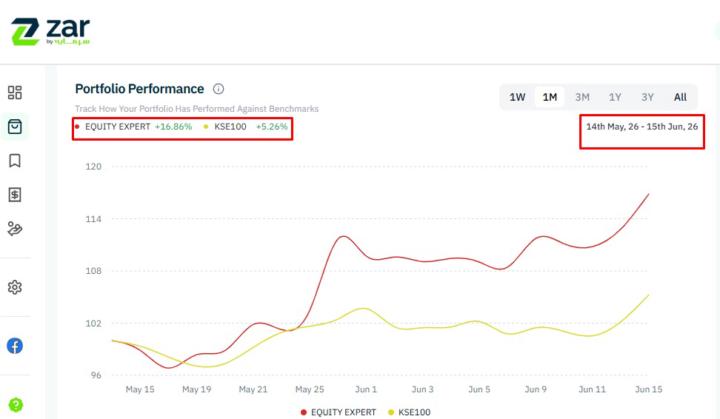Open the settings gear icon
720x419 pixels.
[15, 287]
